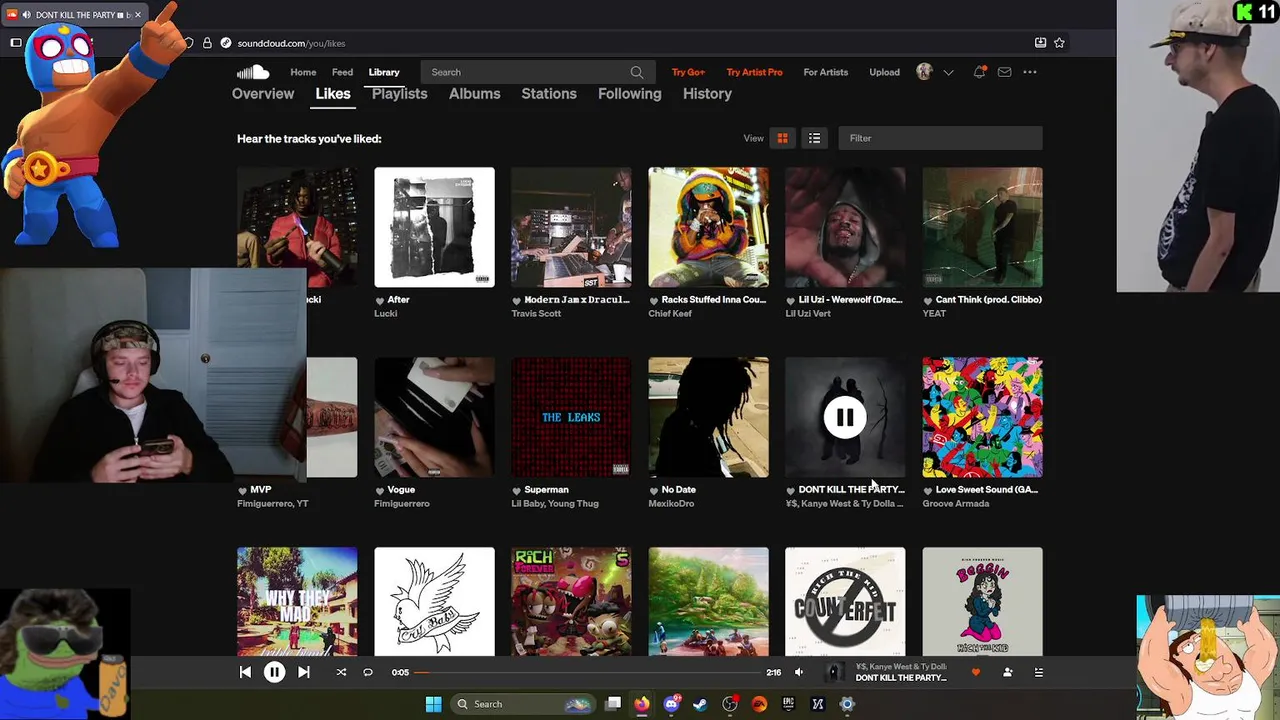Toggle the heart on Vogue track

point(380,490)
